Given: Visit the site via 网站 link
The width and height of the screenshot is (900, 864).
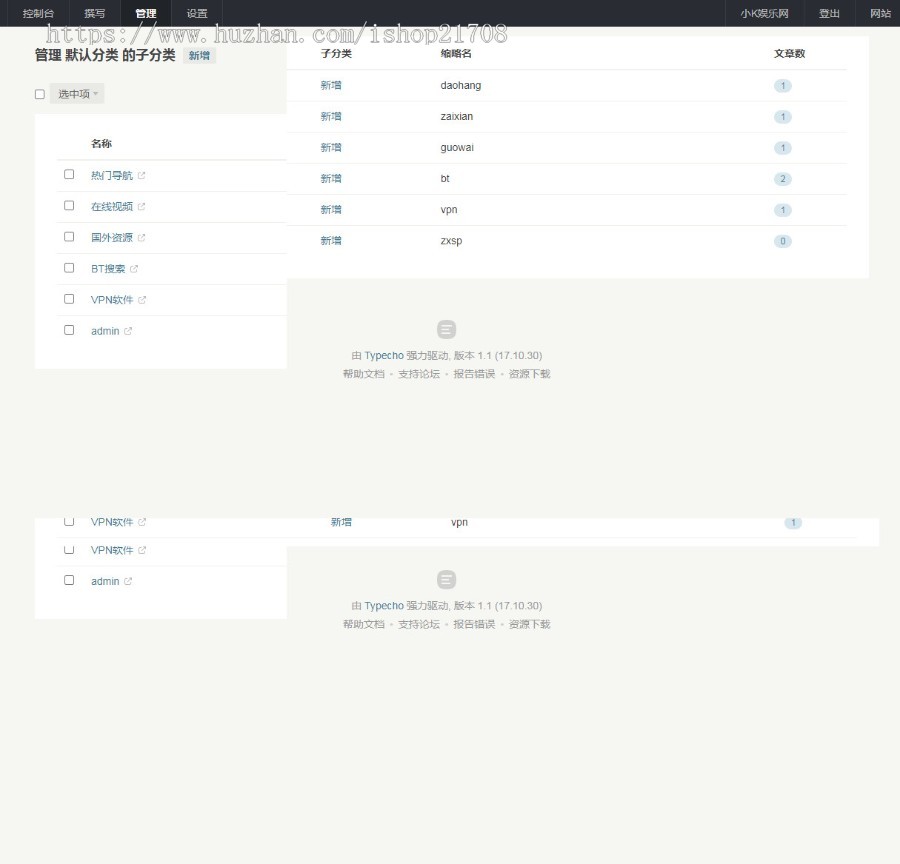Looking at the screenshot, I should click(x=880, y=13).
